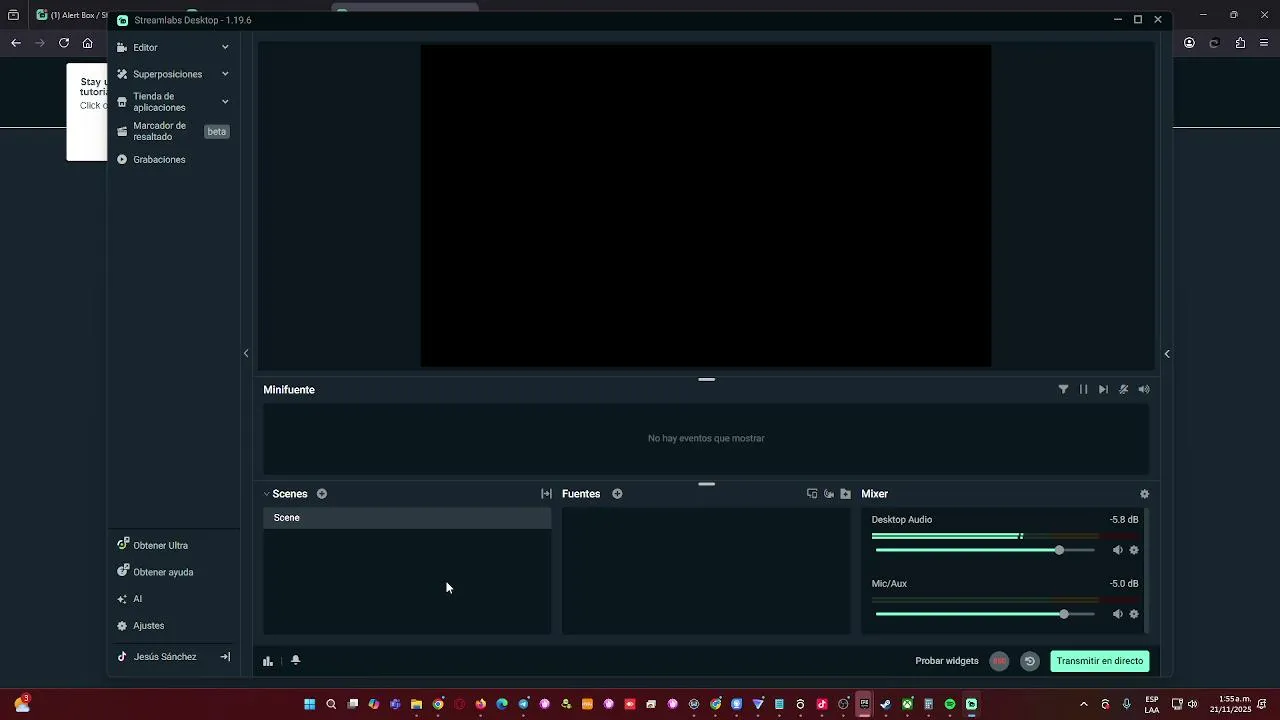Viewport: 1280px width, 720px height.
Task: Open notifications bell icon
Action: tap(296, 660)
